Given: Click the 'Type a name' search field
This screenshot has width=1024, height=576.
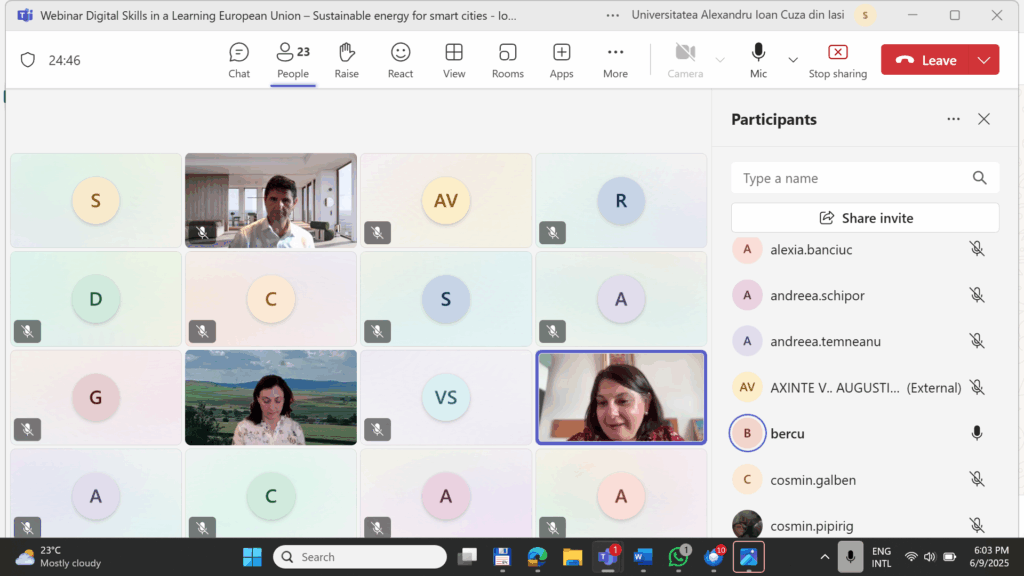Looking at the screenshot, I should pyautogui.click(x=850, y=178).
